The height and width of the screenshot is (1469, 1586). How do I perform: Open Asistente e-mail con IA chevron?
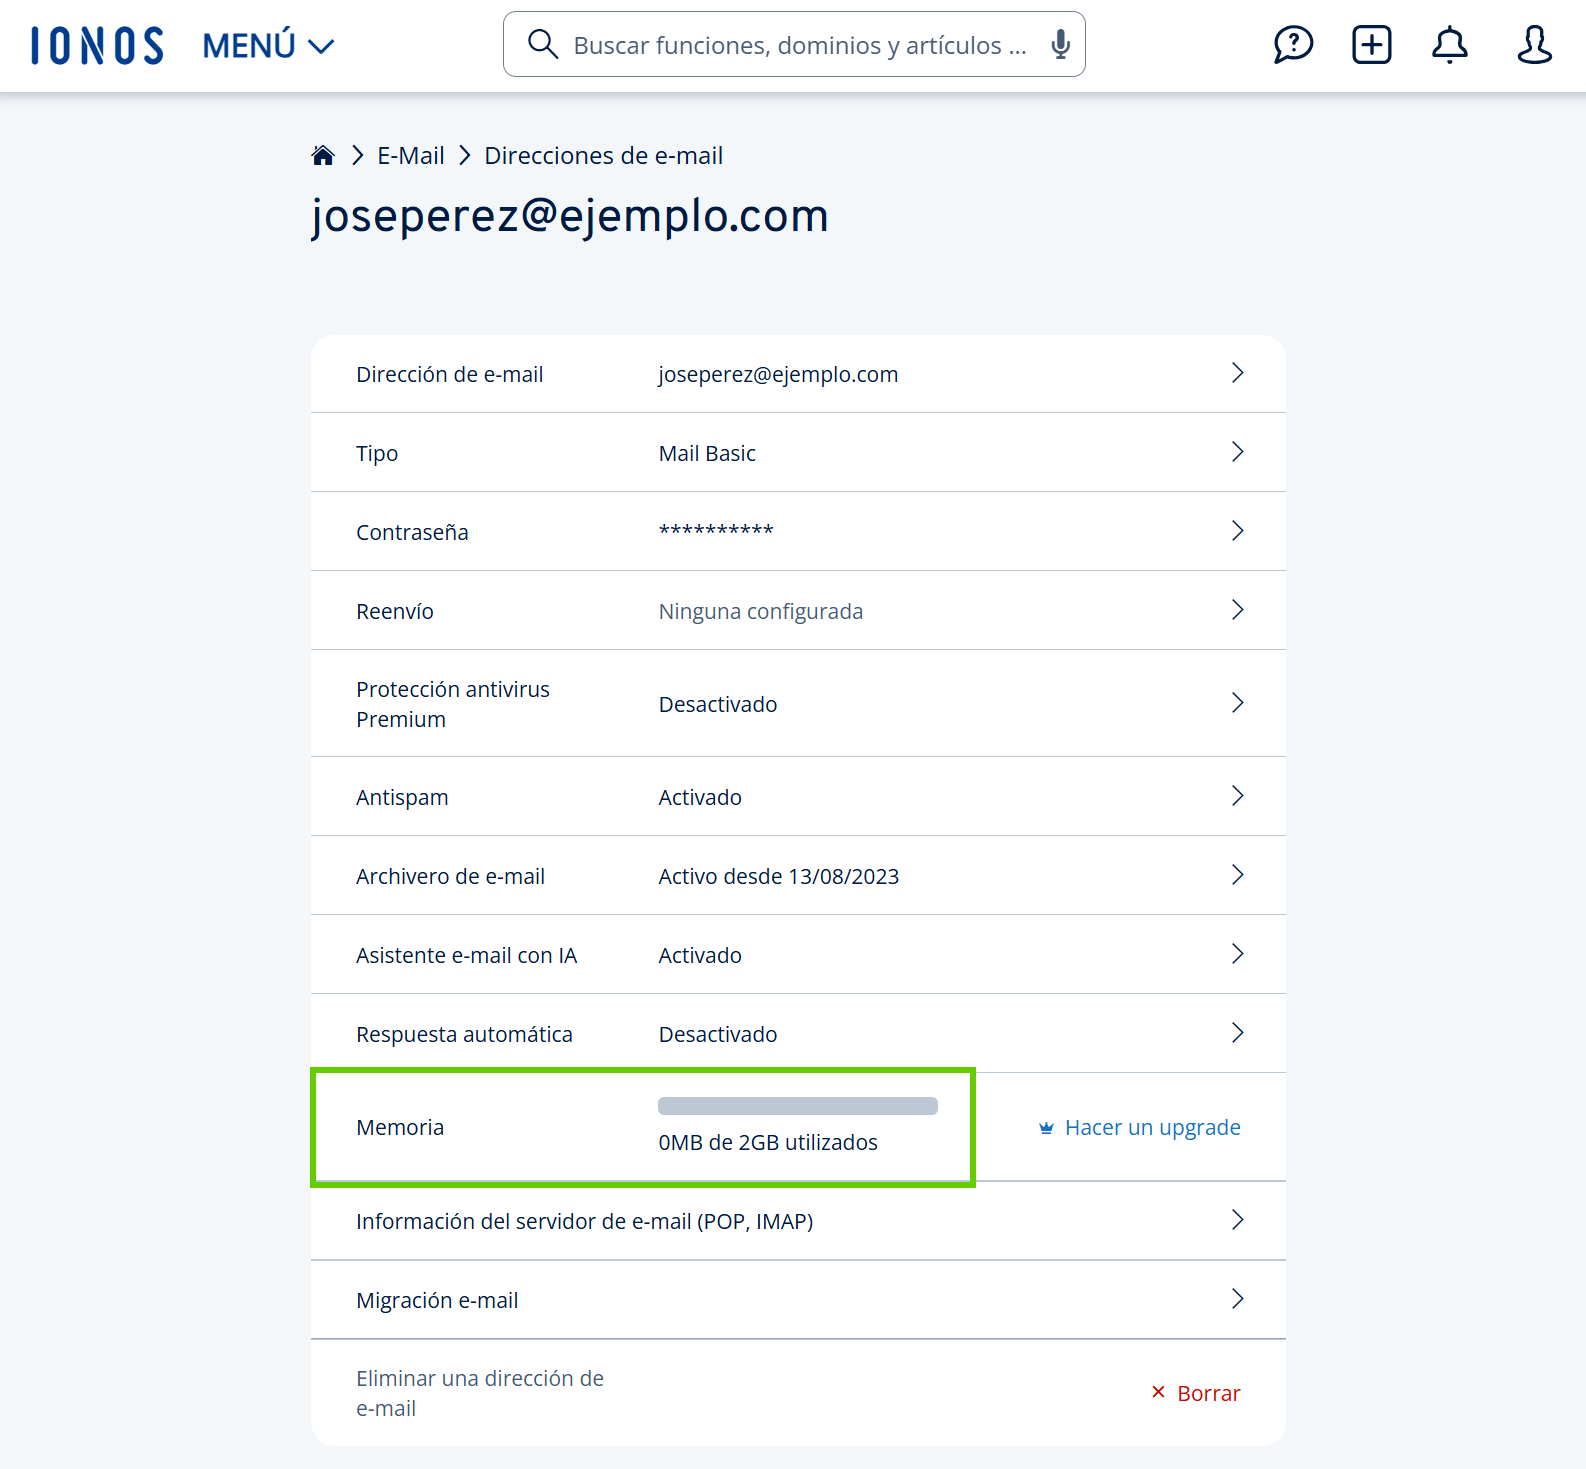pyautogui.click(x=1238, y=954)
